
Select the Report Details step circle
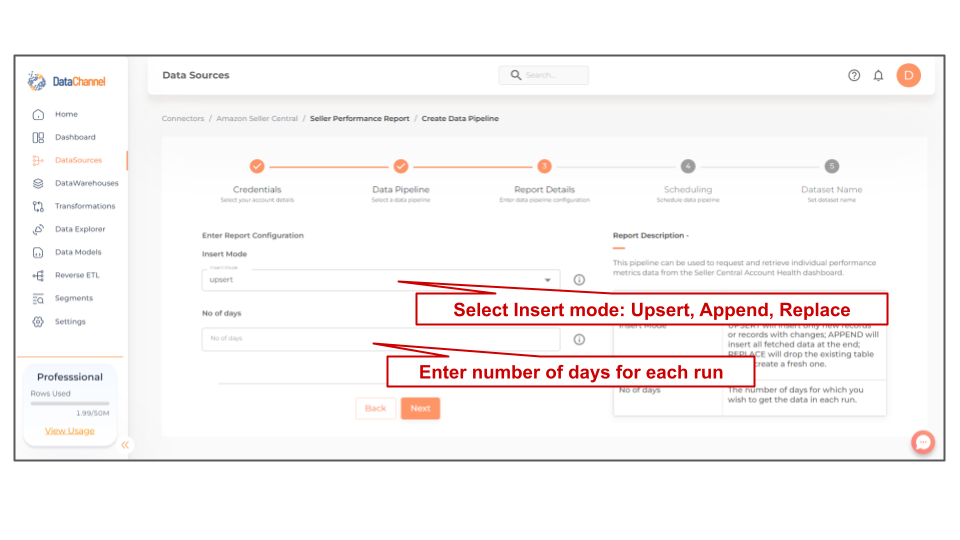coord(544,166)
